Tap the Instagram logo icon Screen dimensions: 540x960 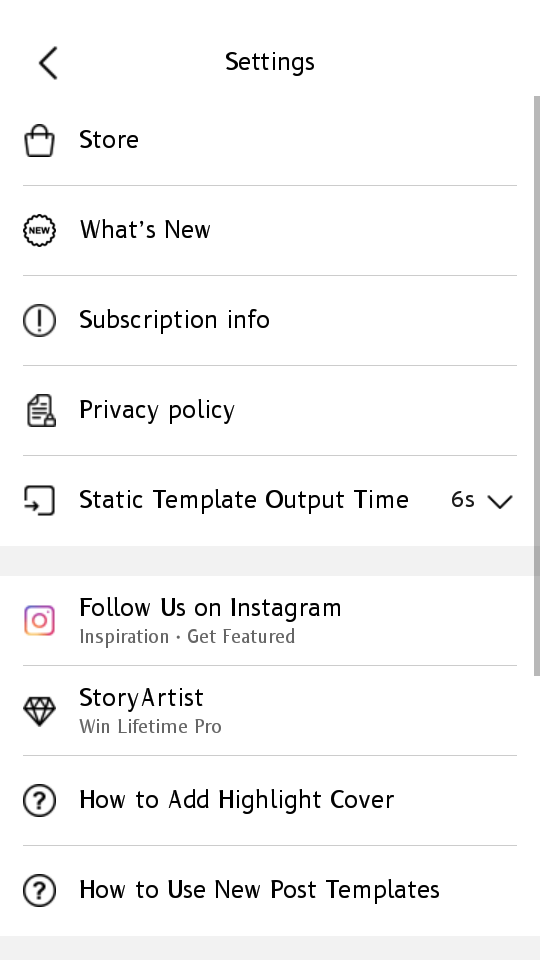tap(39, 621)
